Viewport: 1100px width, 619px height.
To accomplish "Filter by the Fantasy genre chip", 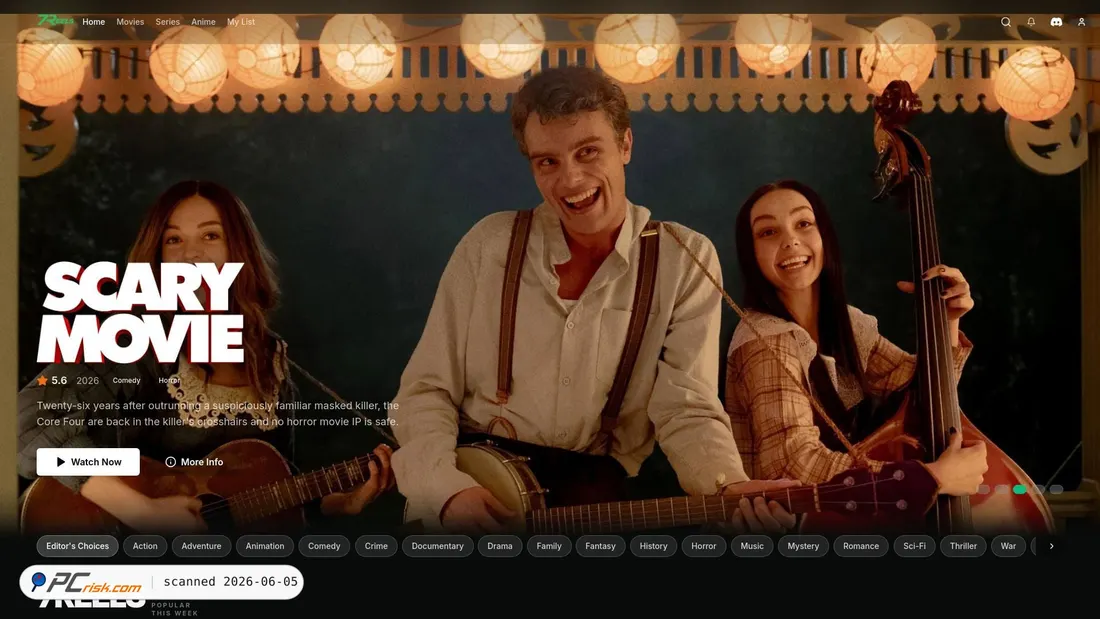I will (601, 546).
